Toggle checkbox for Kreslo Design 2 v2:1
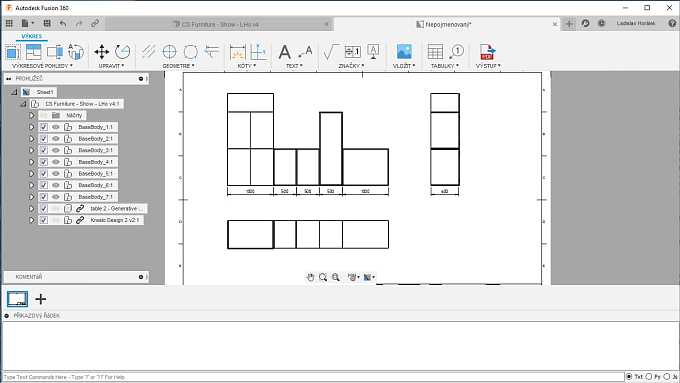Screen dimensions: 680x383 pyautogui.click(x=44, y=220)
